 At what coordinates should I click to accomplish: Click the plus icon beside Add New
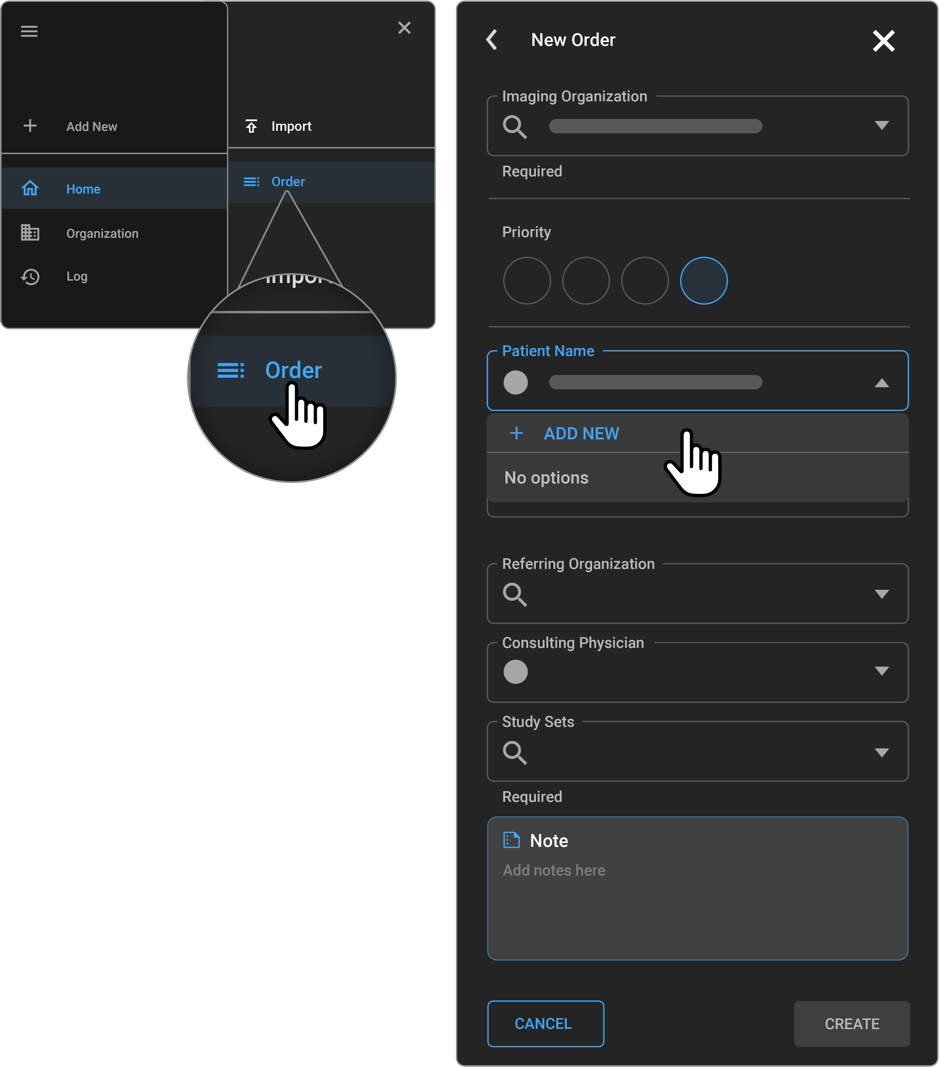pos(30,126)
